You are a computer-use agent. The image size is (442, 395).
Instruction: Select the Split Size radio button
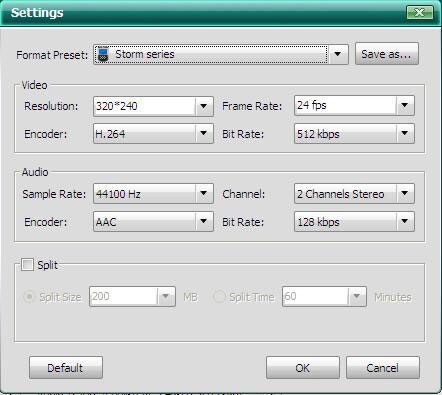[x=29, y=297]
